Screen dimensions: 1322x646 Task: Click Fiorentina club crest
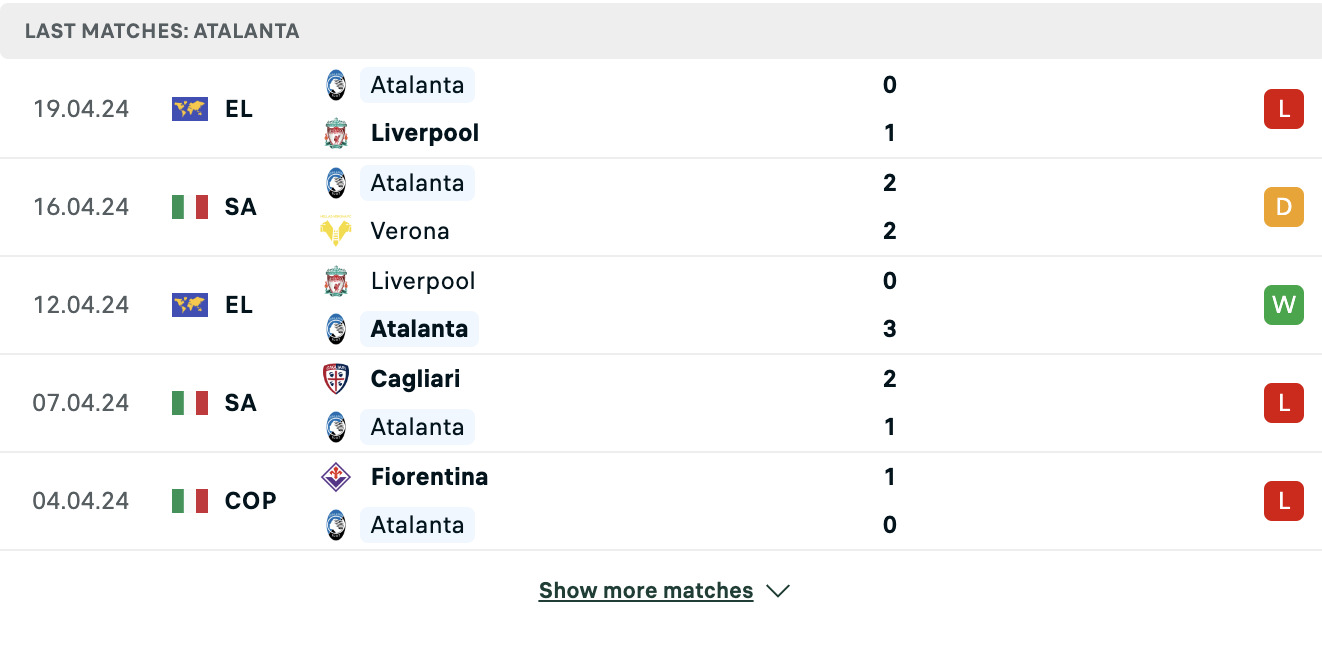336,477
